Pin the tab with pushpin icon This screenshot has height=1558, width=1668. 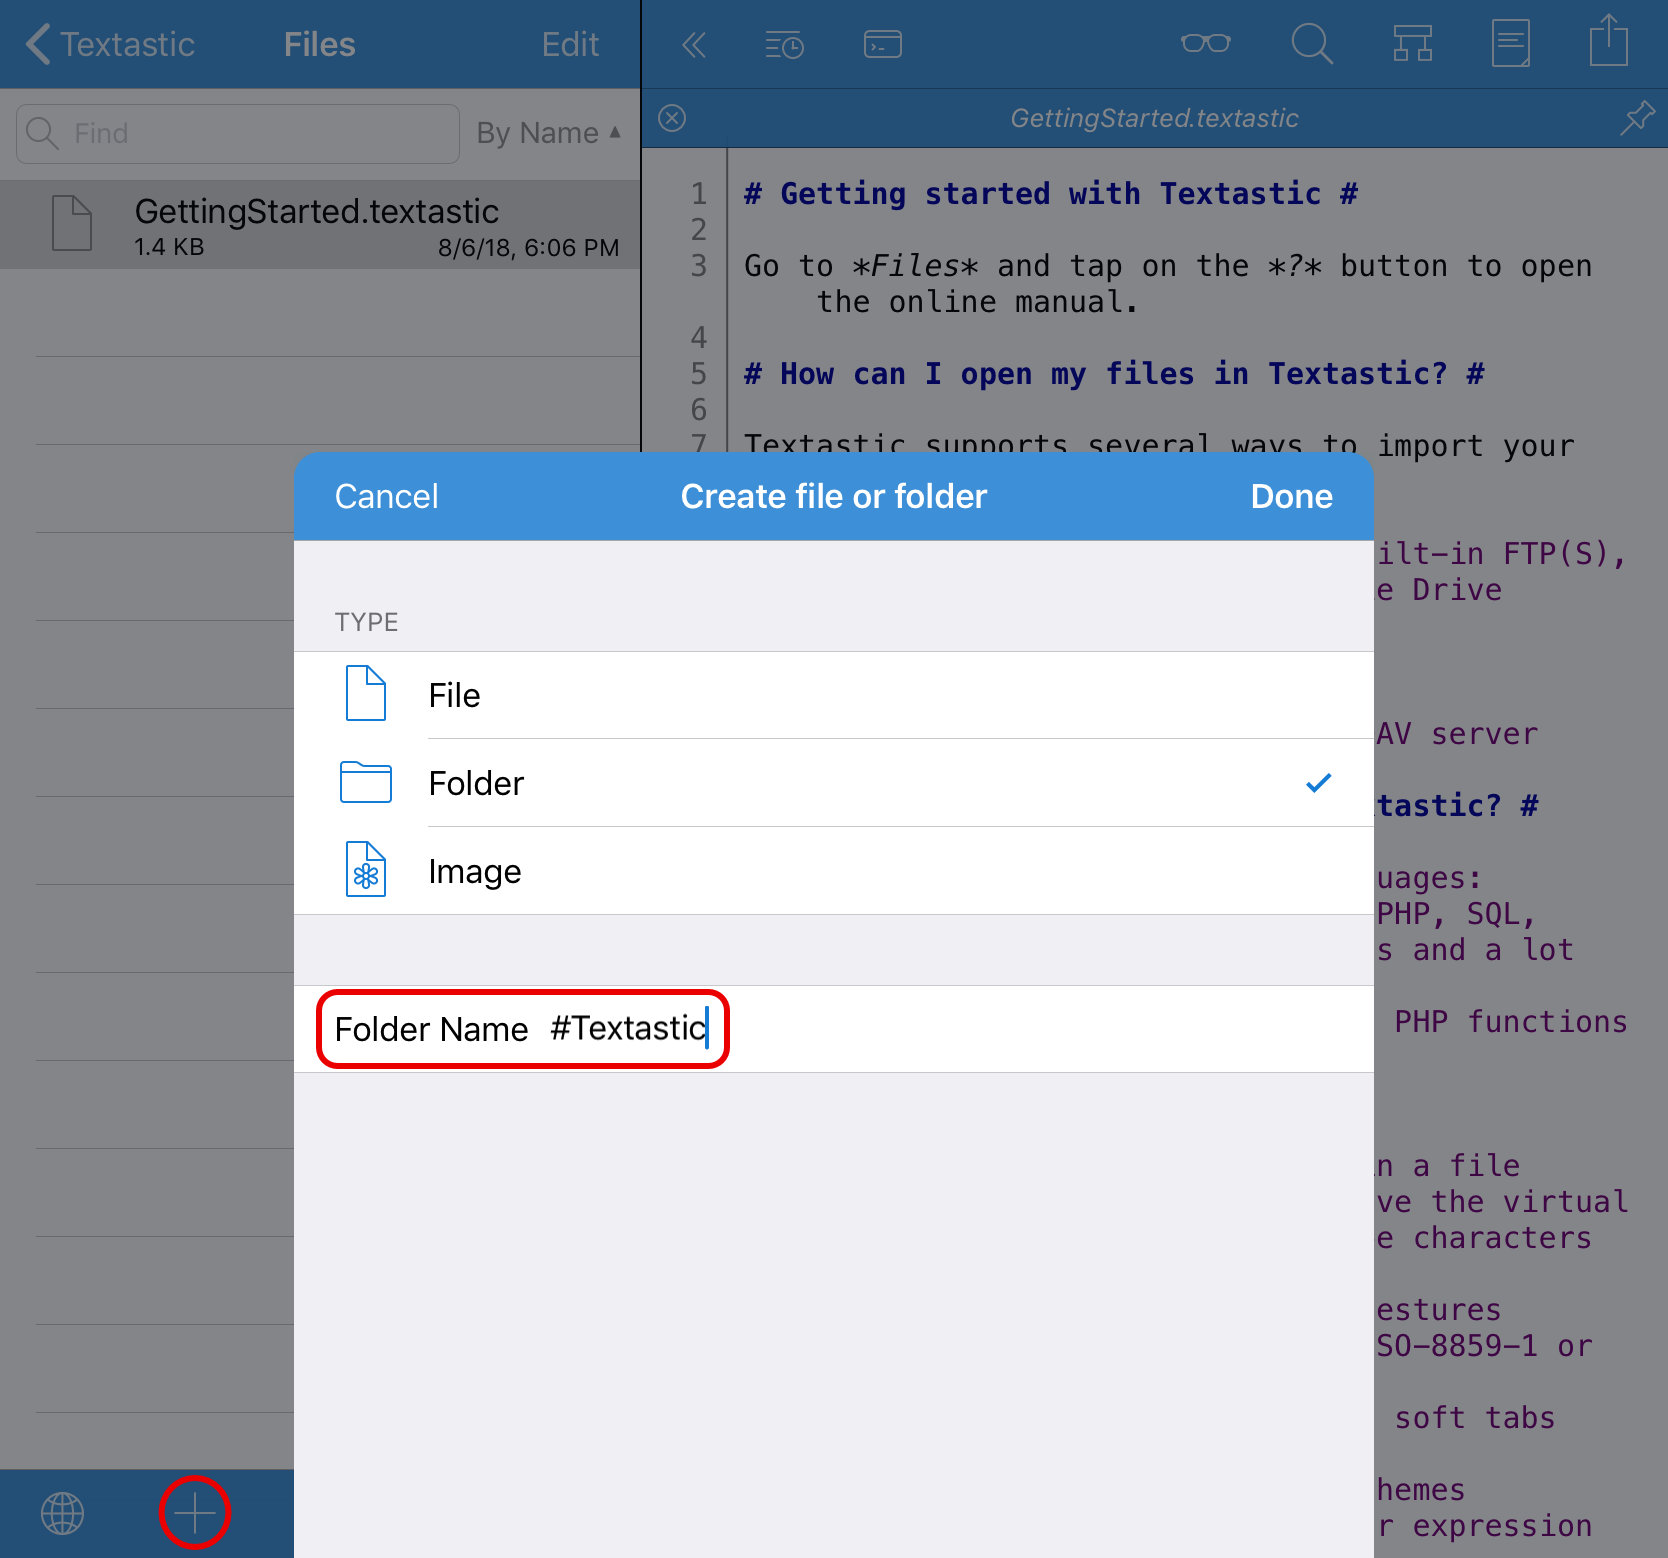tap(1637, 118)
